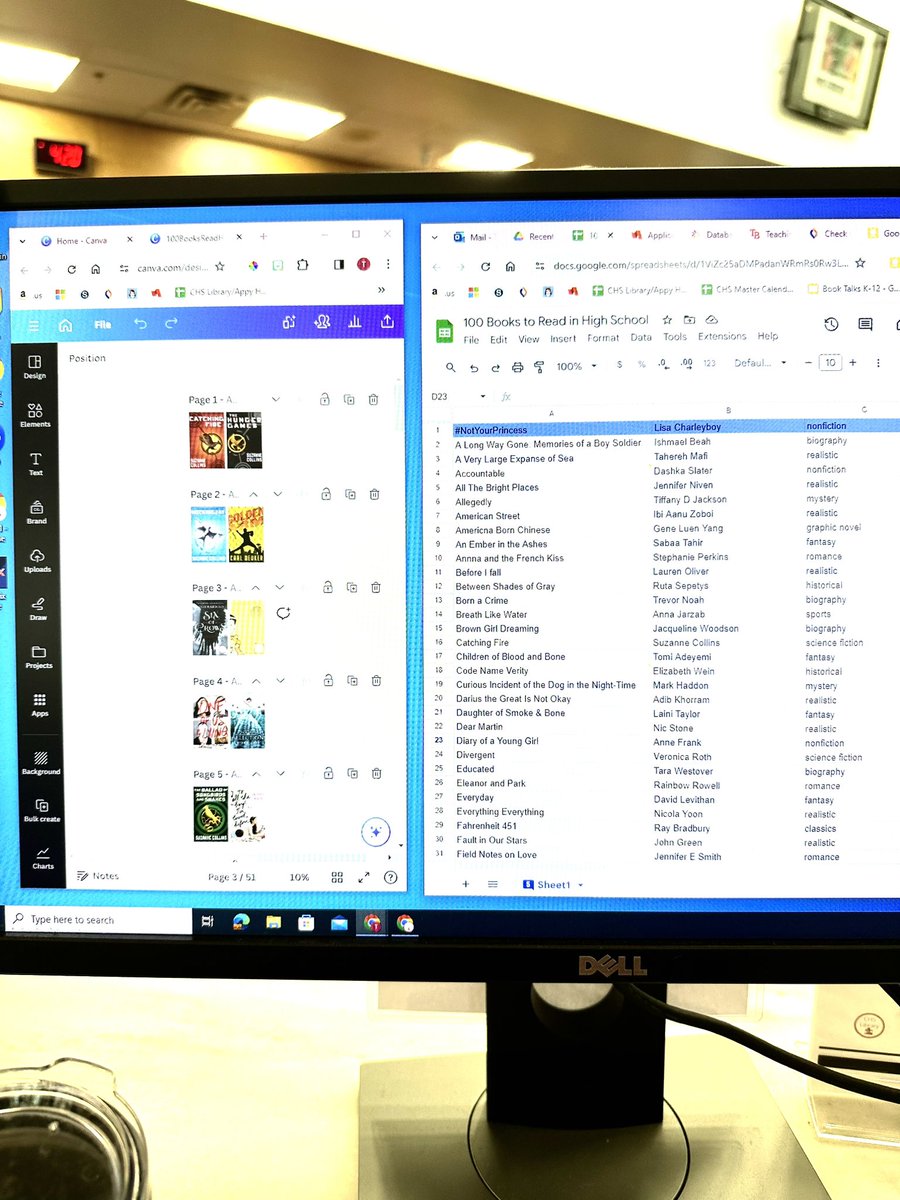Open version history clock icon in Sheets

(831, 324)
